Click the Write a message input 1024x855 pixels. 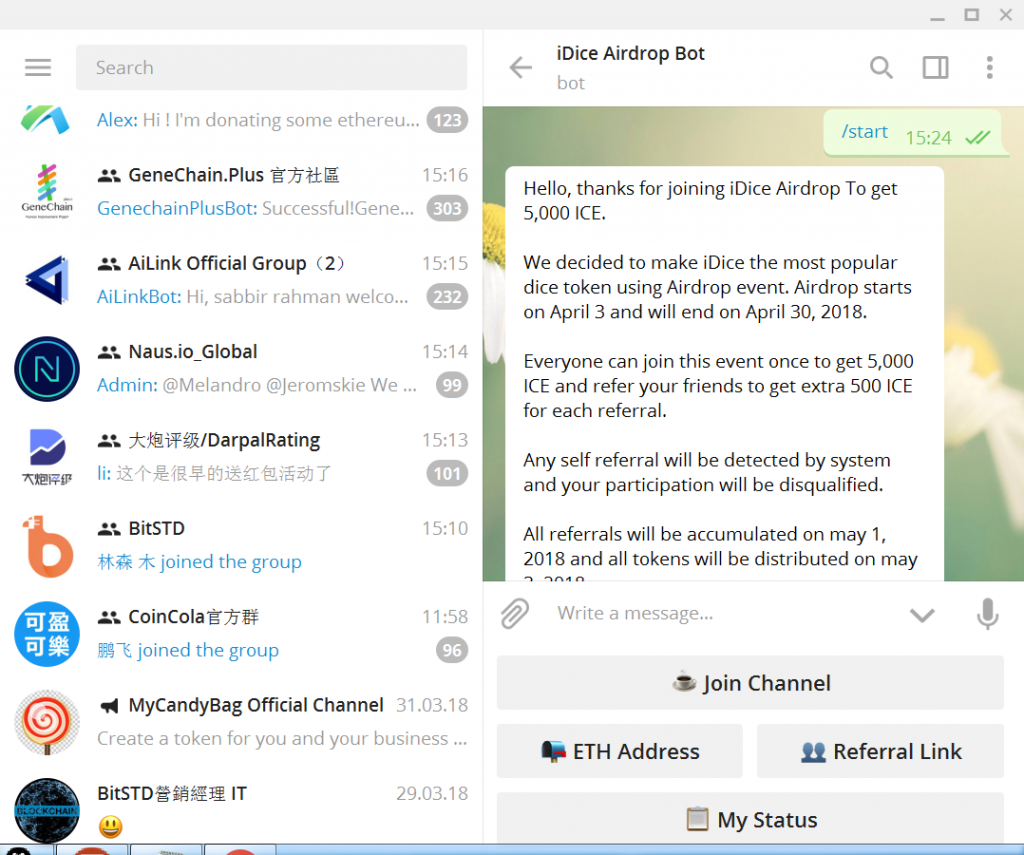tap(725, 613)
